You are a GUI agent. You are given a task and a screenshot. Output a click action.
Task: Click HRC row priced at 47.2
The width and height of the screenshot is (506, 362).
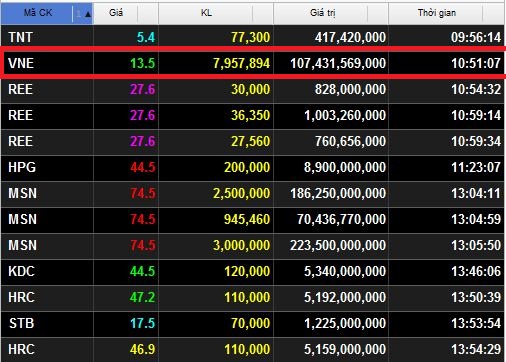tap(253, 297)
